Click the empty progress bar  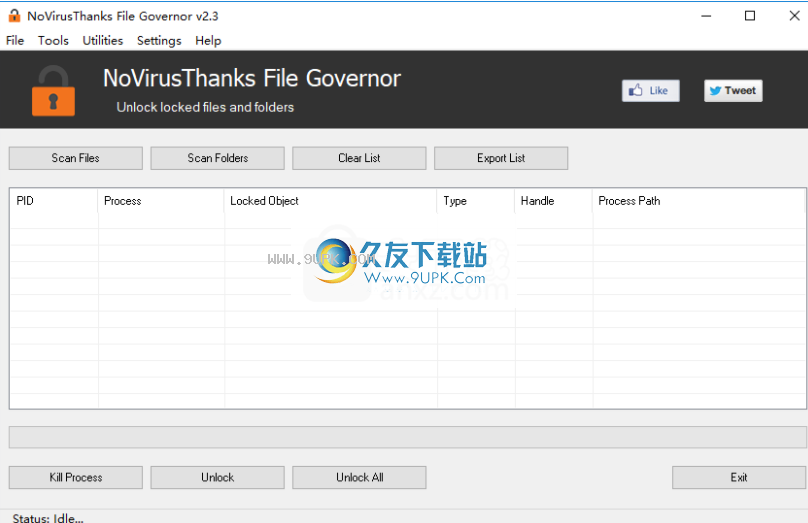click(408, 437)
